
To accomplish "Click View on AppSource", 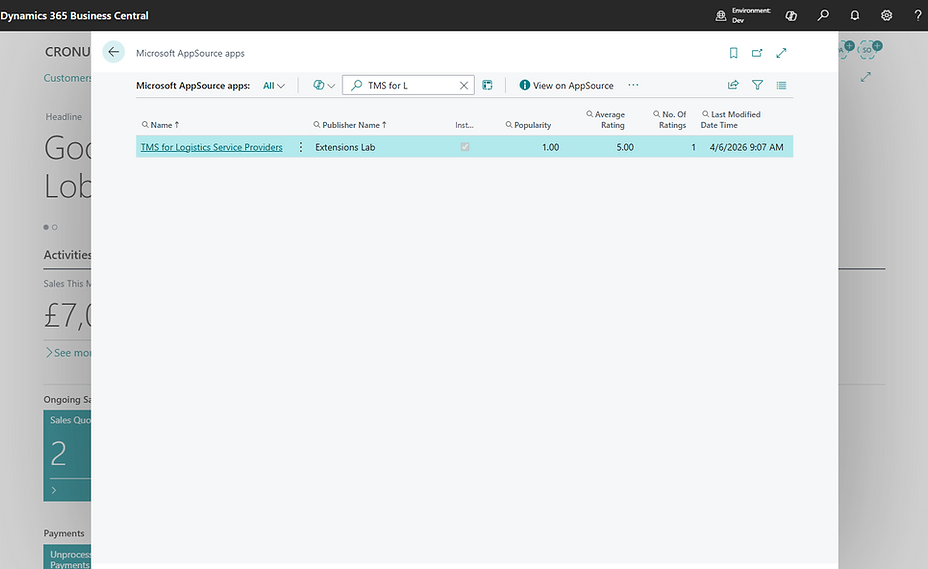I will pos(566,85).
